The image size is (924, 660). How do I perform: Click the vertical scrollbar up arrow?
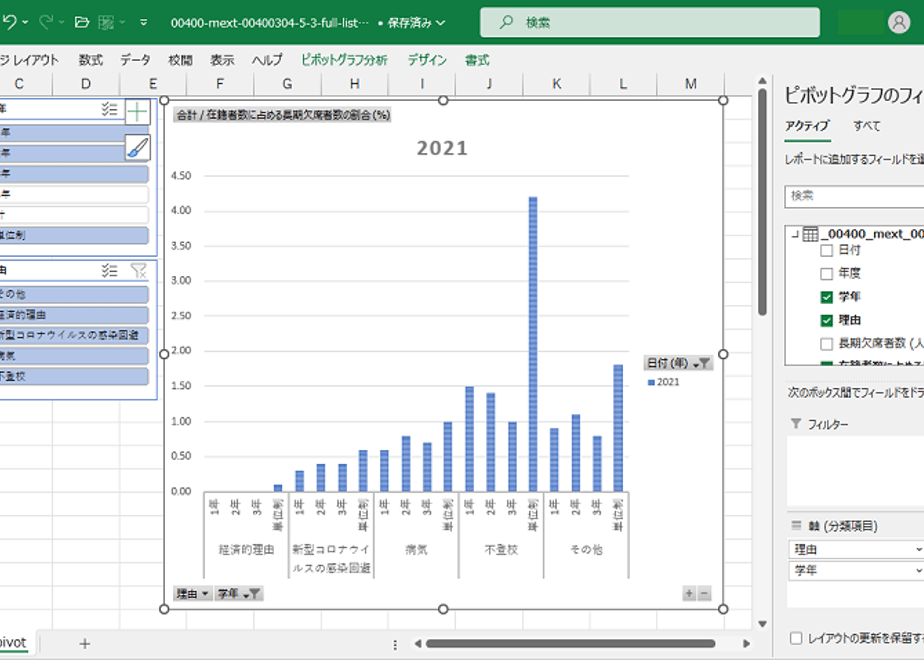(762, 81)
